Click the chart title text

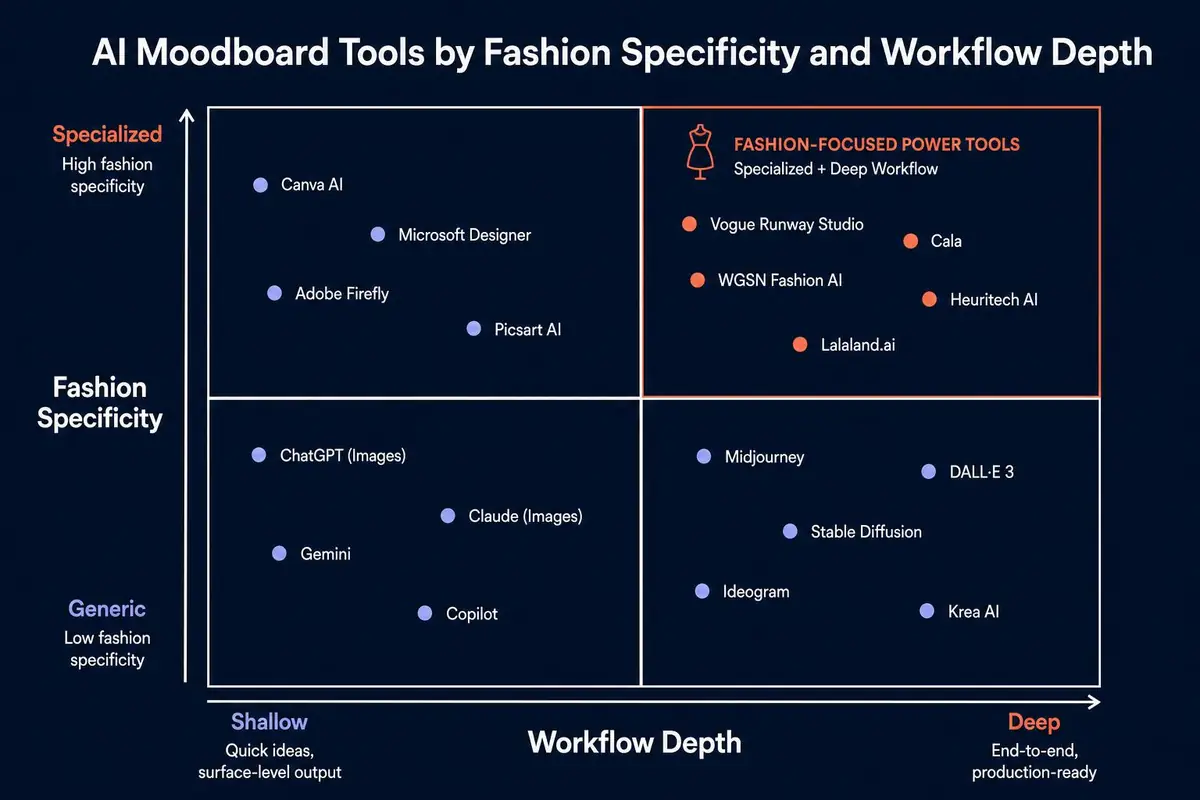coord(621,51)
